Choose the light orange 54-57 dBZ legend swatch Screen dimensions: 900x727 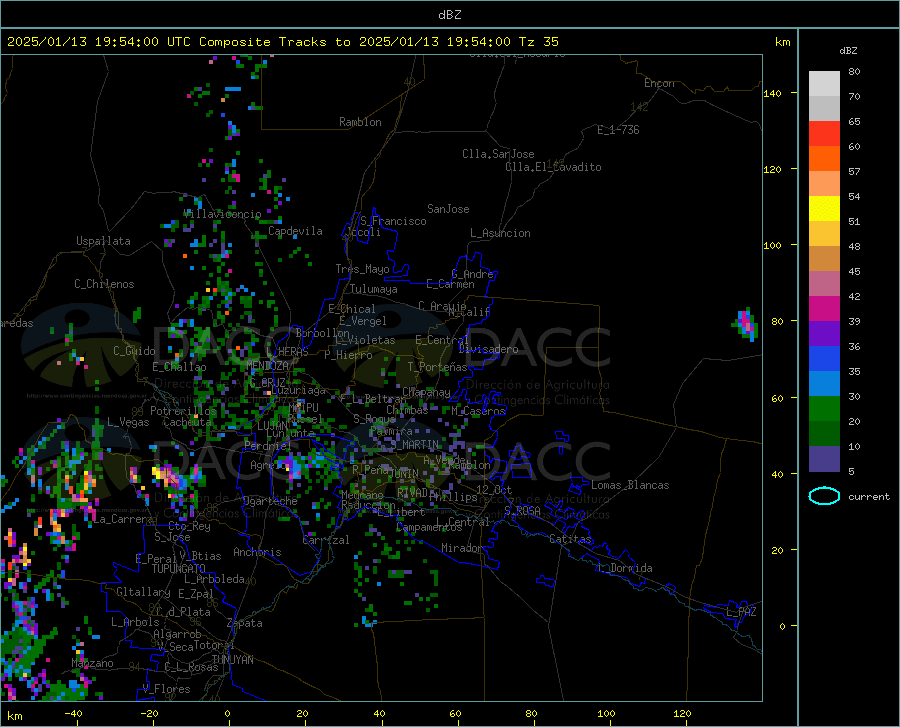(x=824, y=184)
